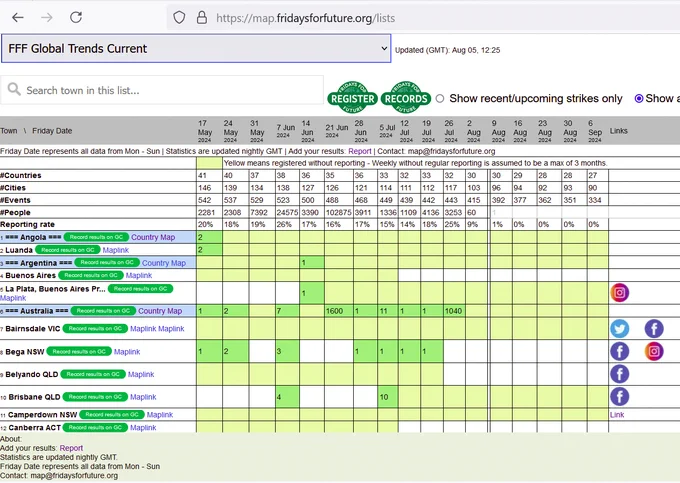Click the '1040' cell in Australia row

(x=454, y=311)
